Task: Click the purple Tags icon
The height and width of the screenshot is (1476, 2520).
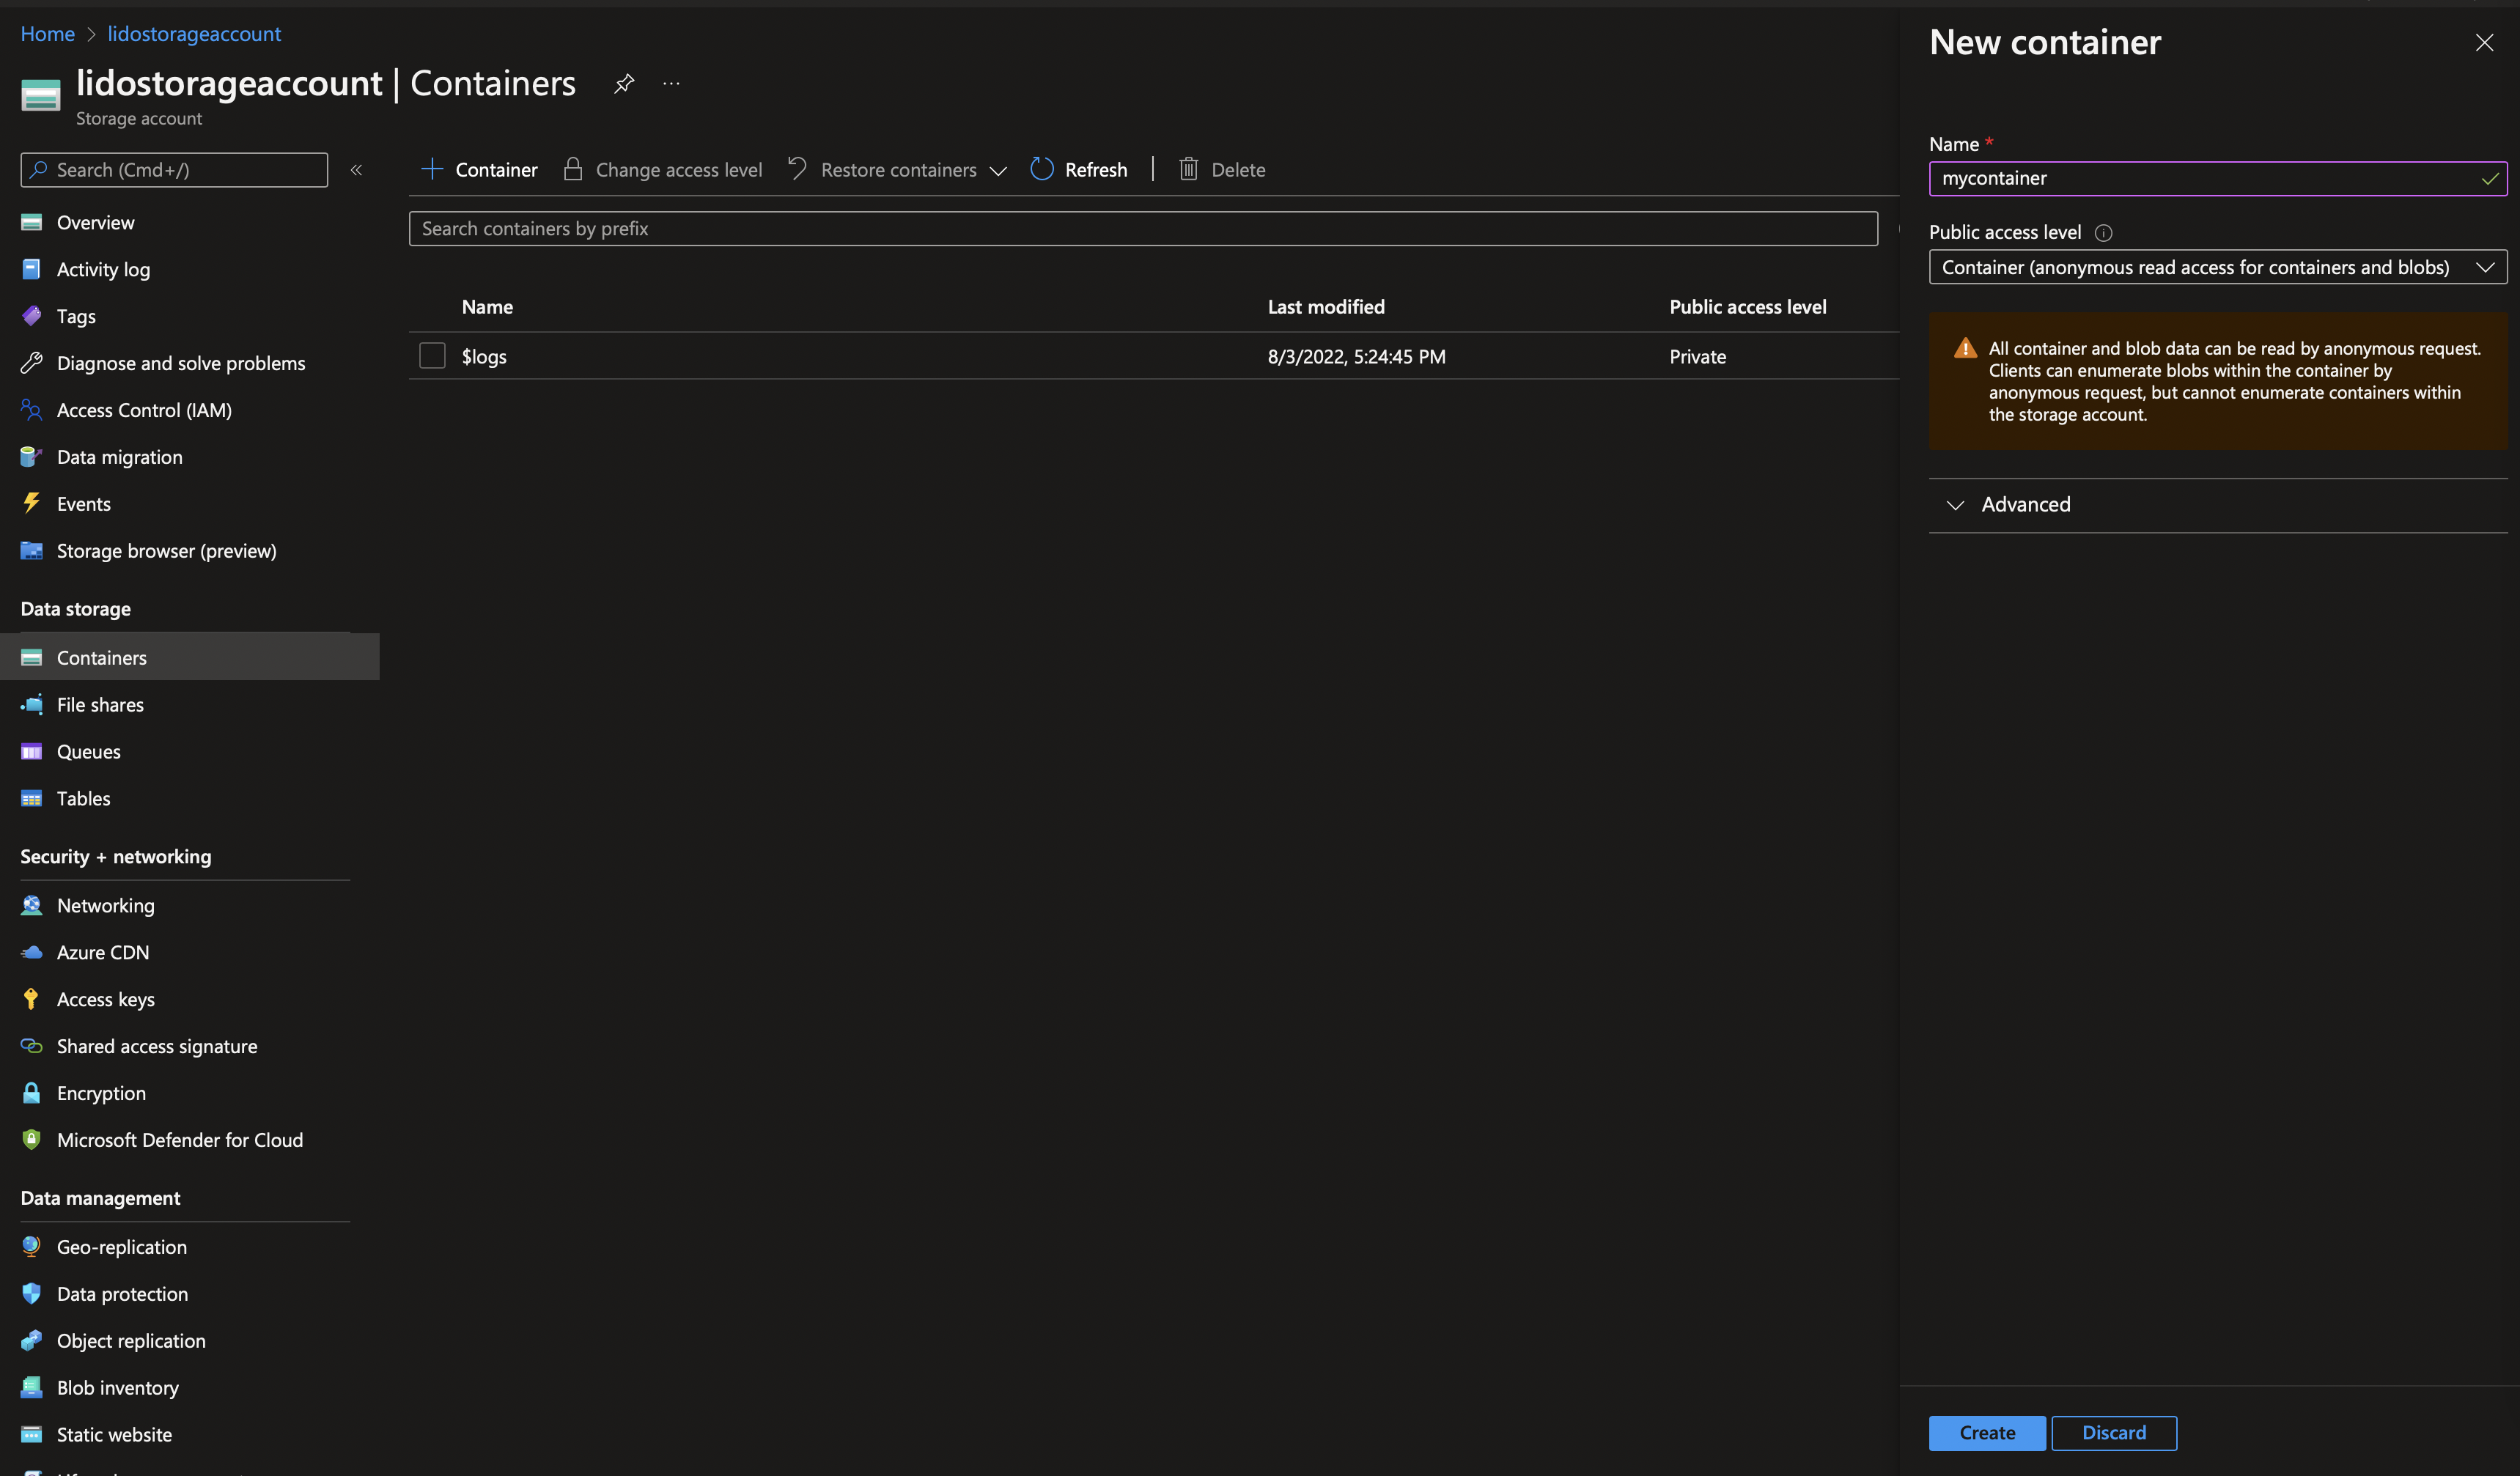Action: click(31, 316)
